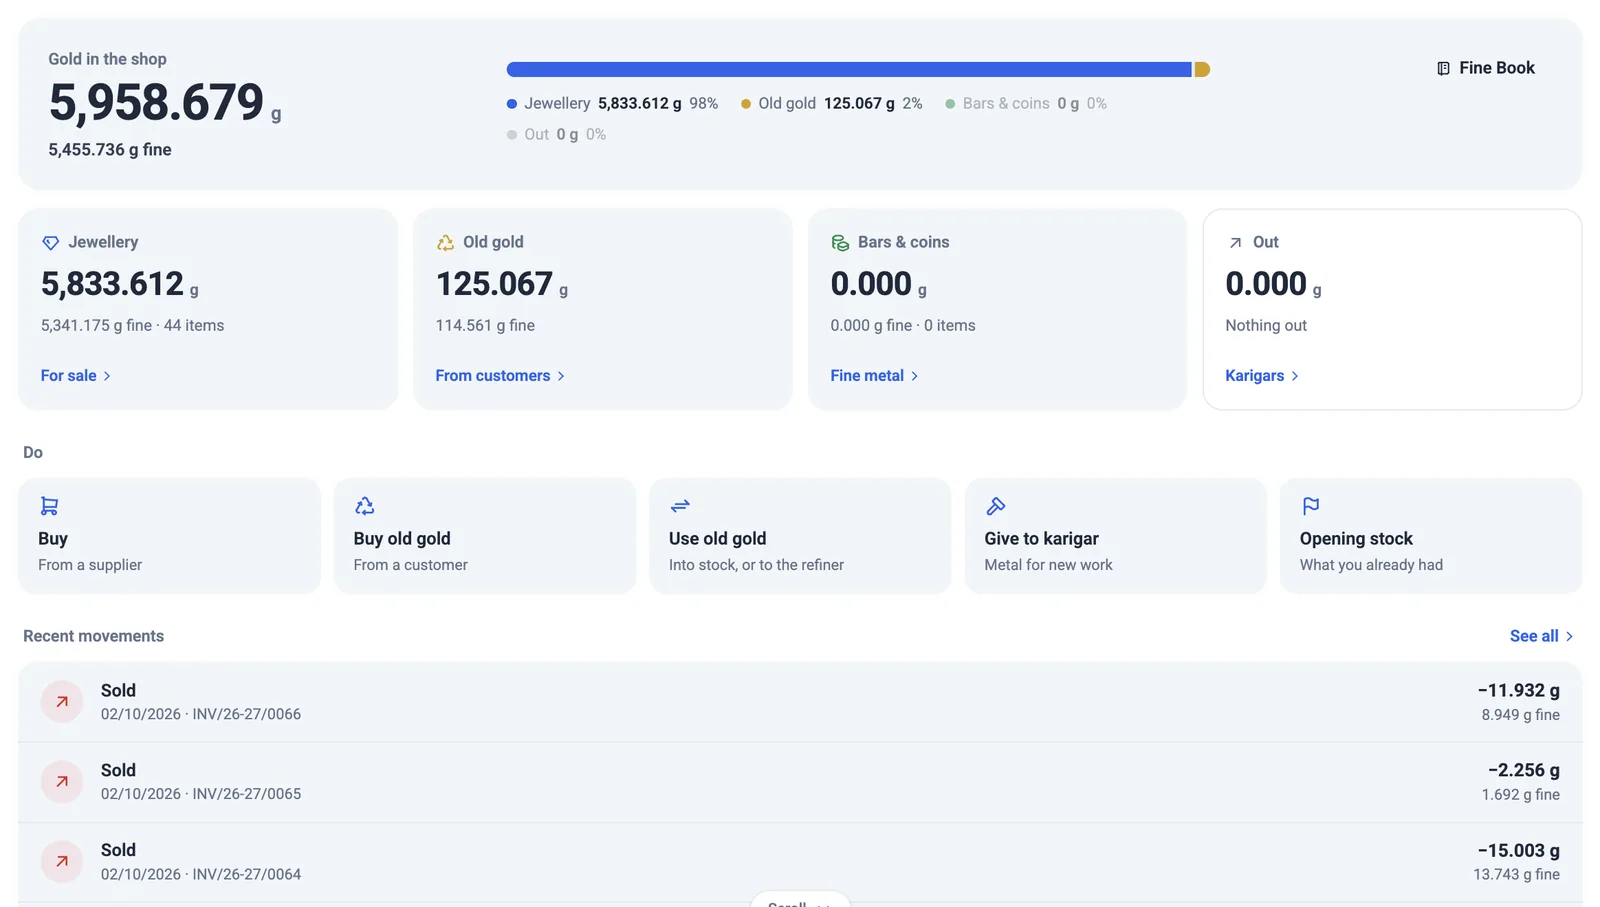The image size is (1600, 907).
Task: Click the Out arrow icon
Action: 1235,243
